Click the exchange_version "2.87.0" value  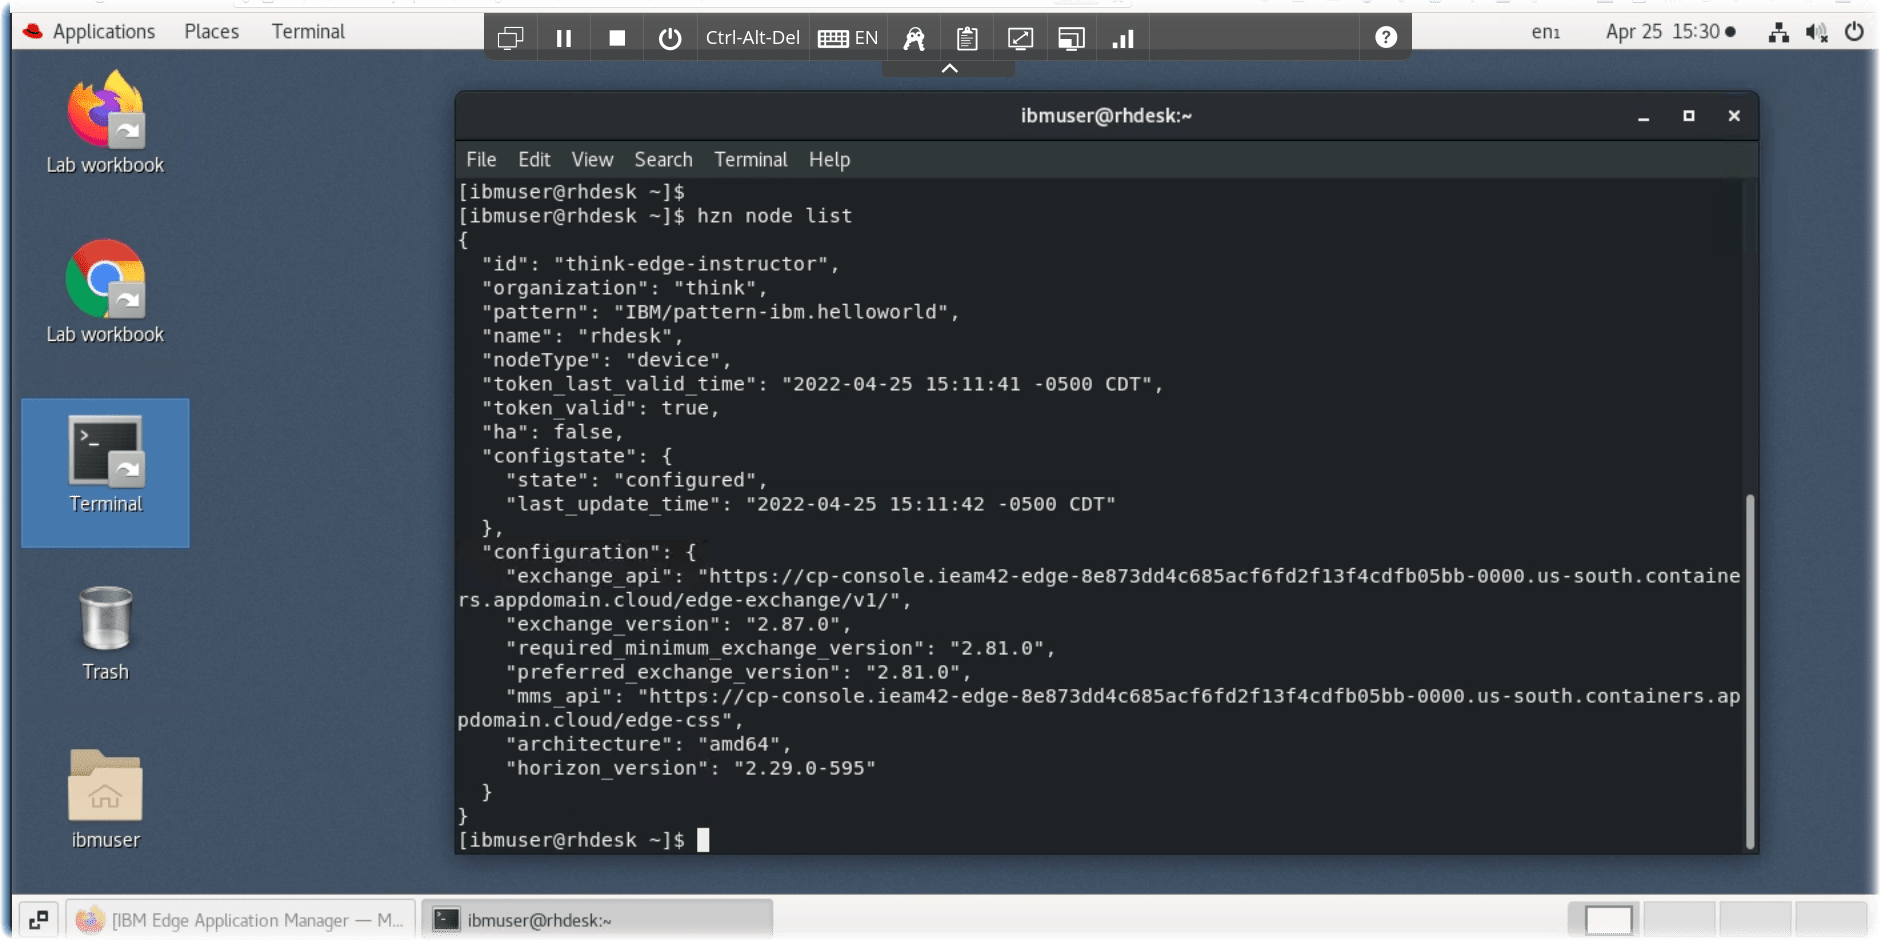(793, 624)
